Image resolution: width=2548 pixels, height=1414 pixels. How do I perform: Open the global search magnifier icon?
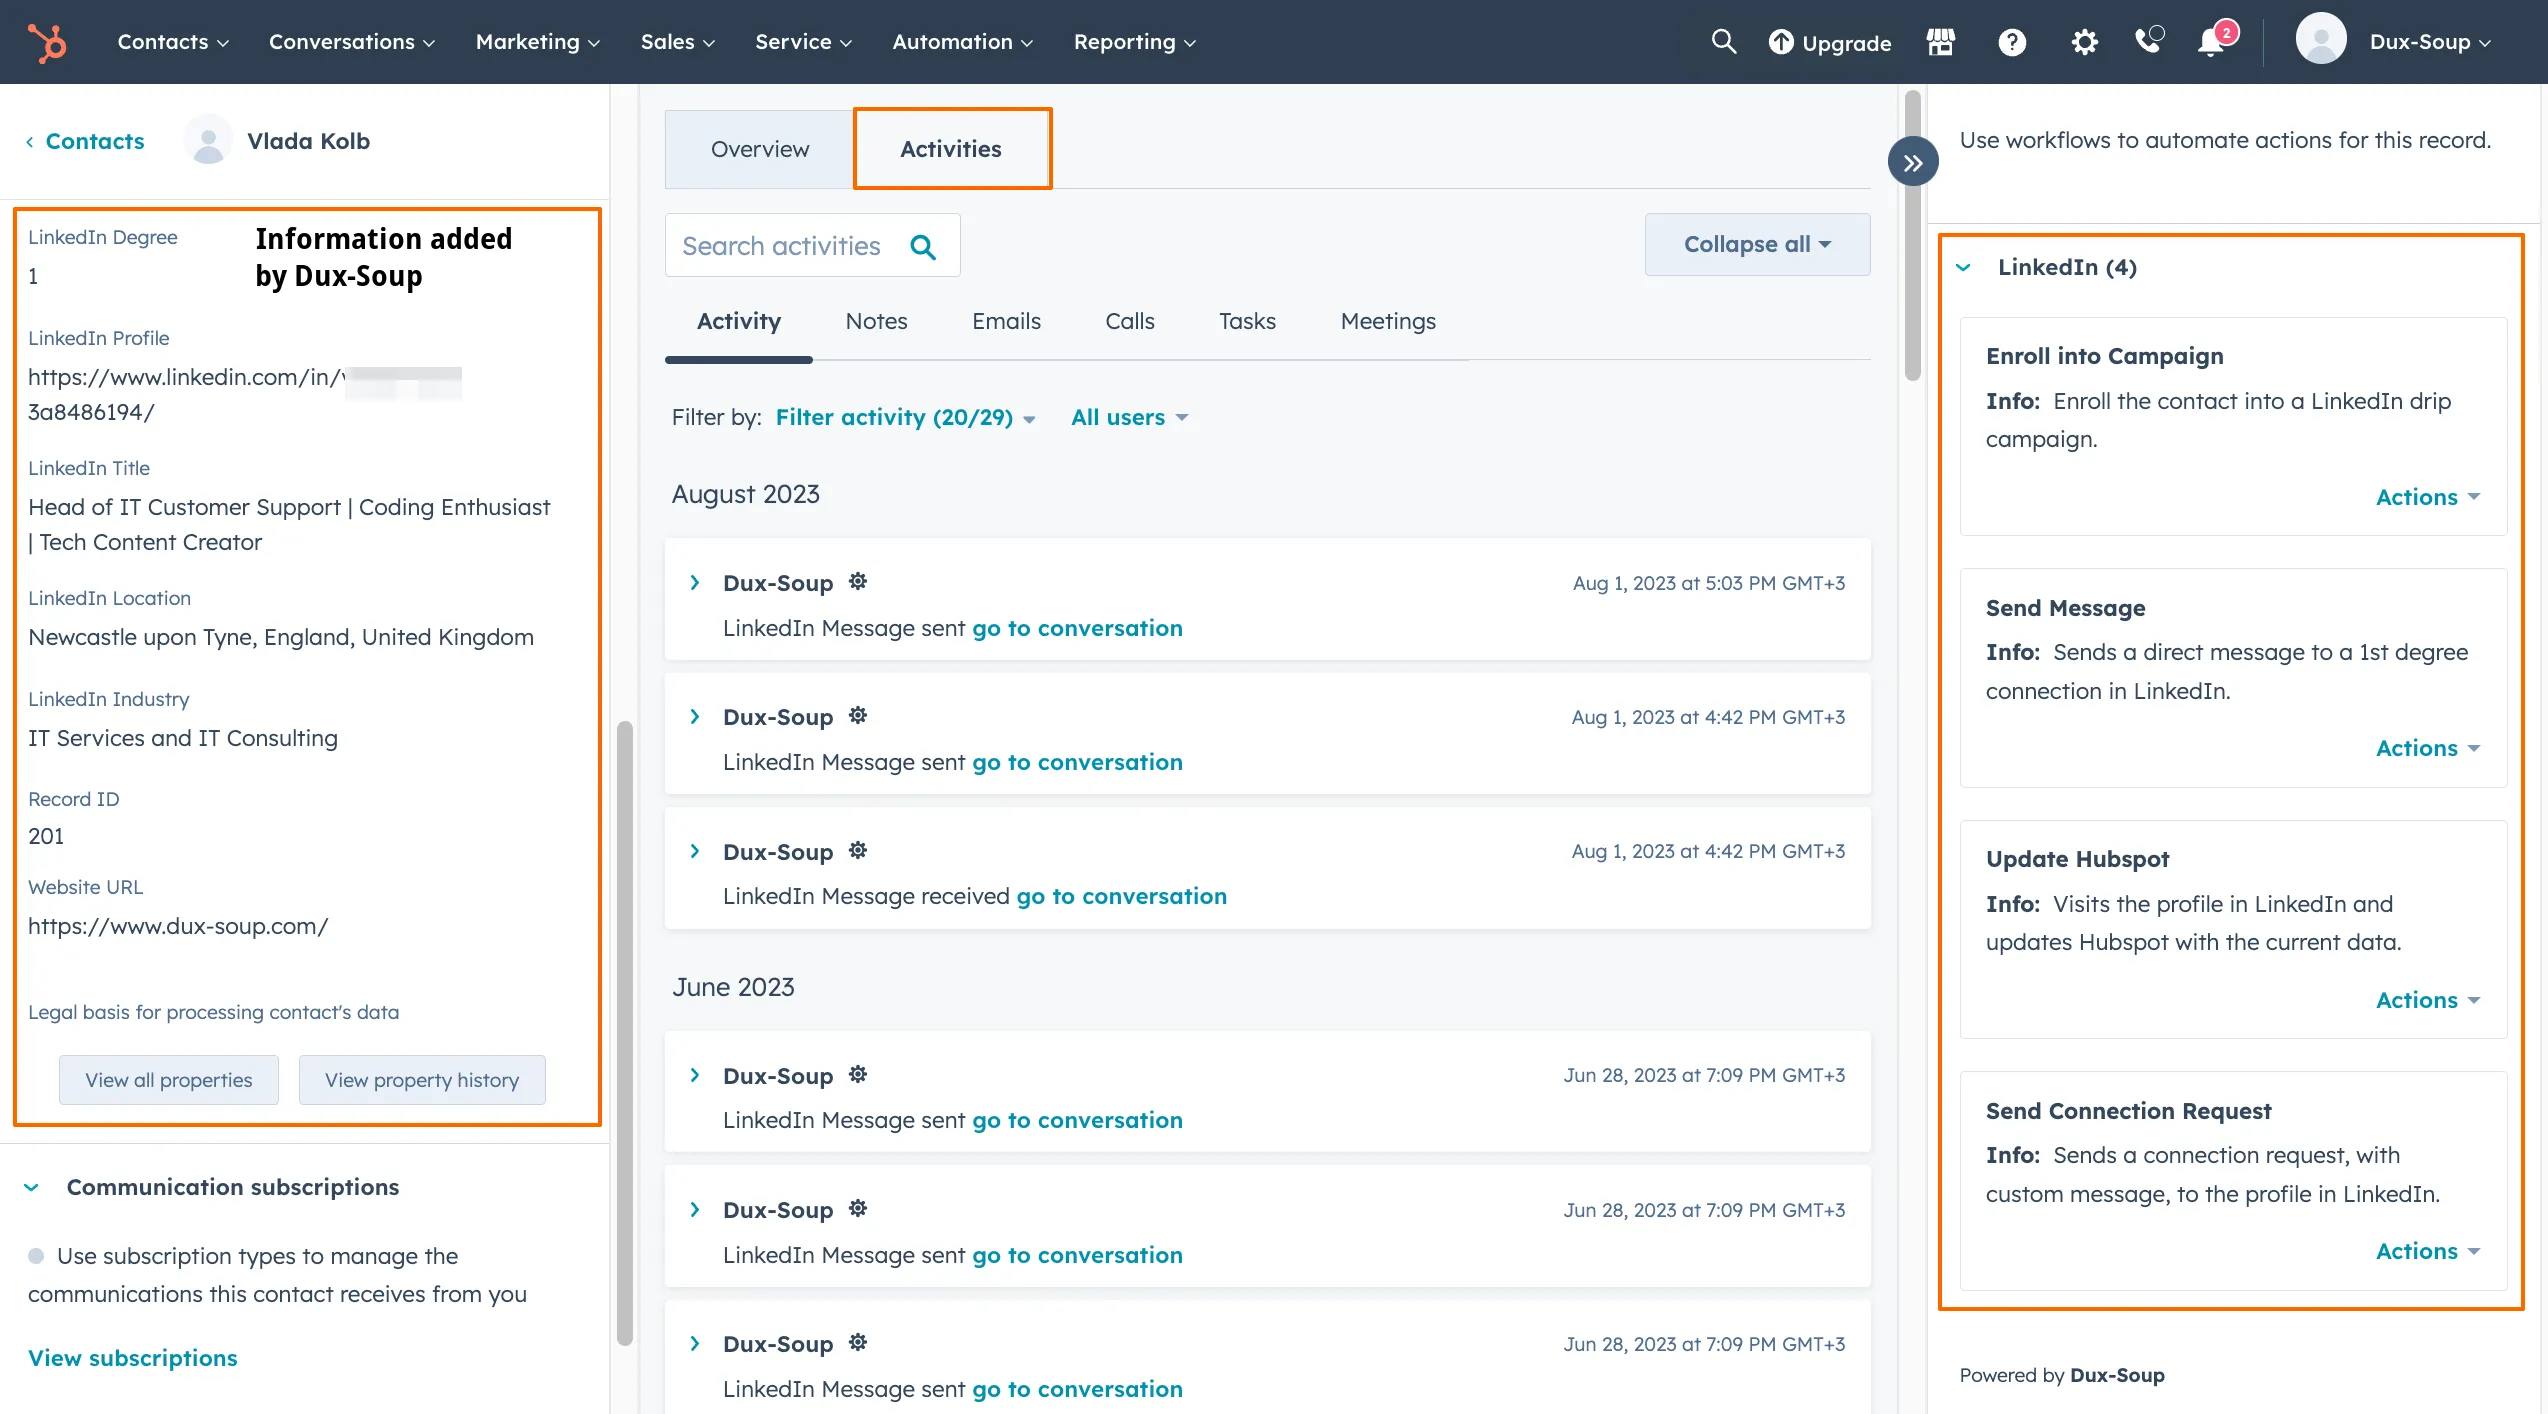coord(1723,42)
